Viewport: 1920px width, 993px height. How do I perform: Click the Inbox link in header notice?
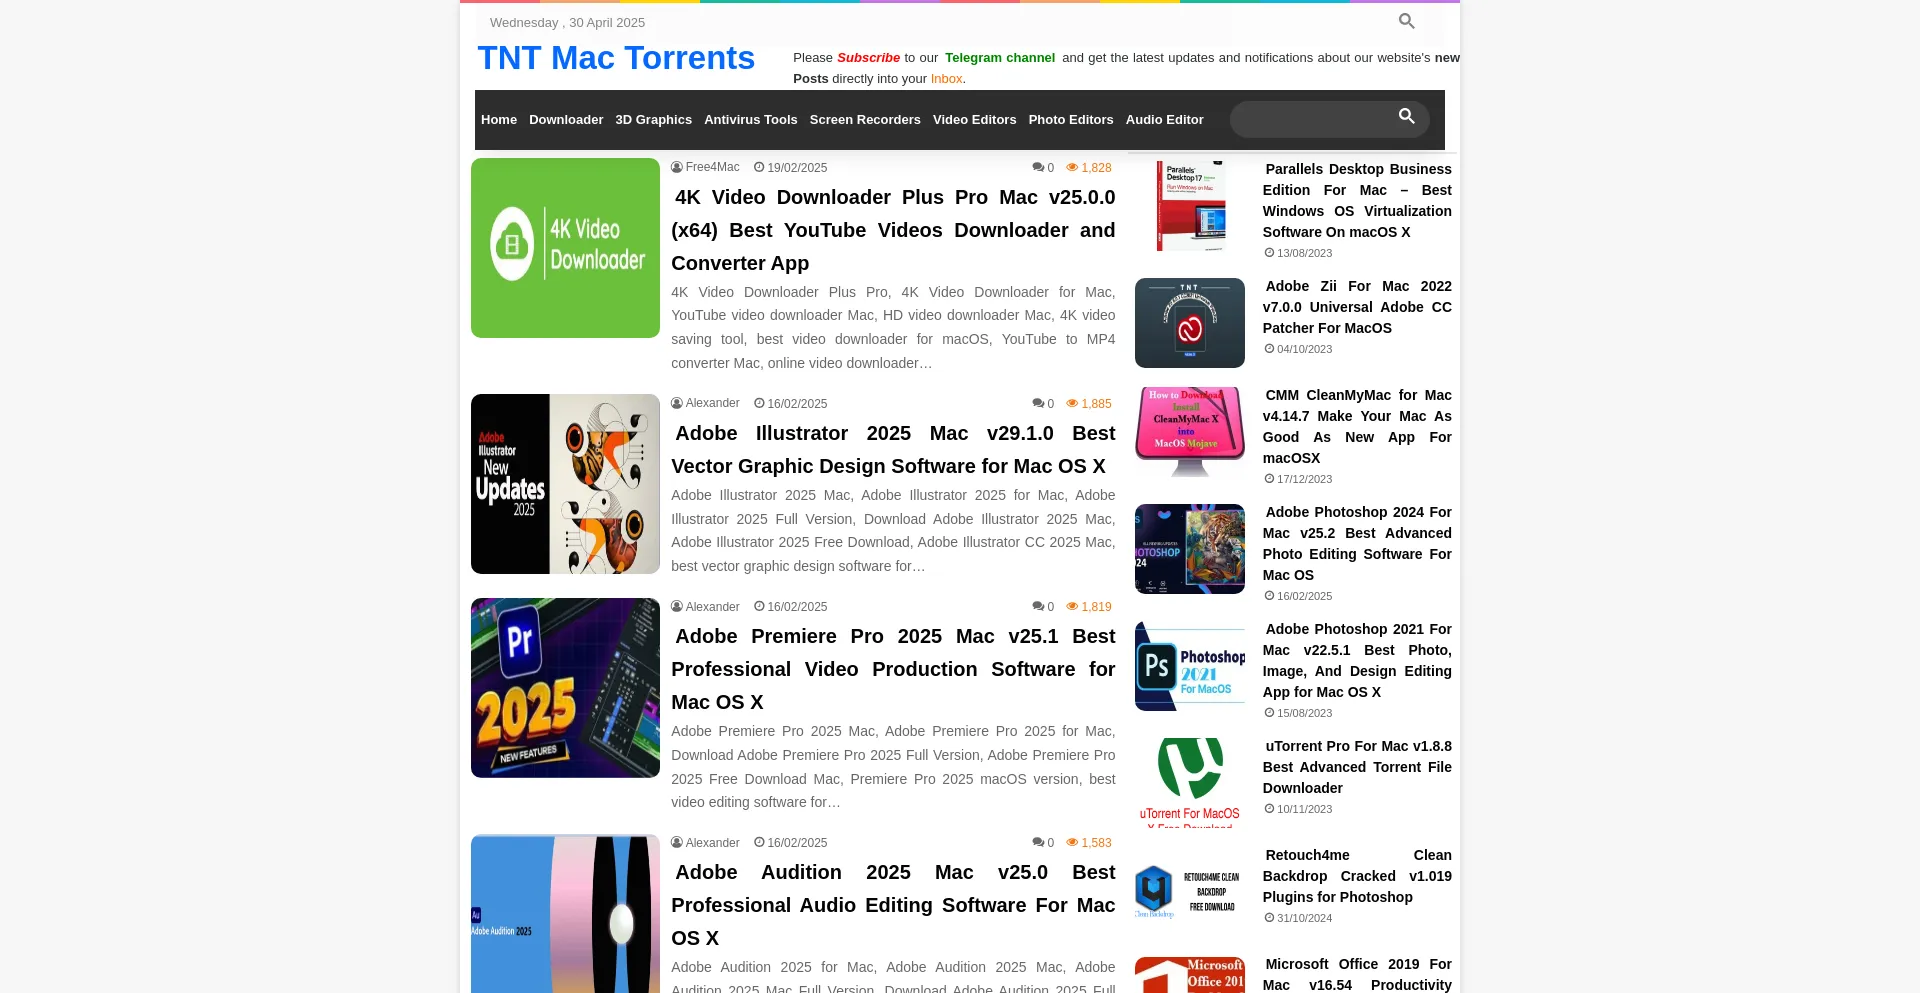[946, 79]
